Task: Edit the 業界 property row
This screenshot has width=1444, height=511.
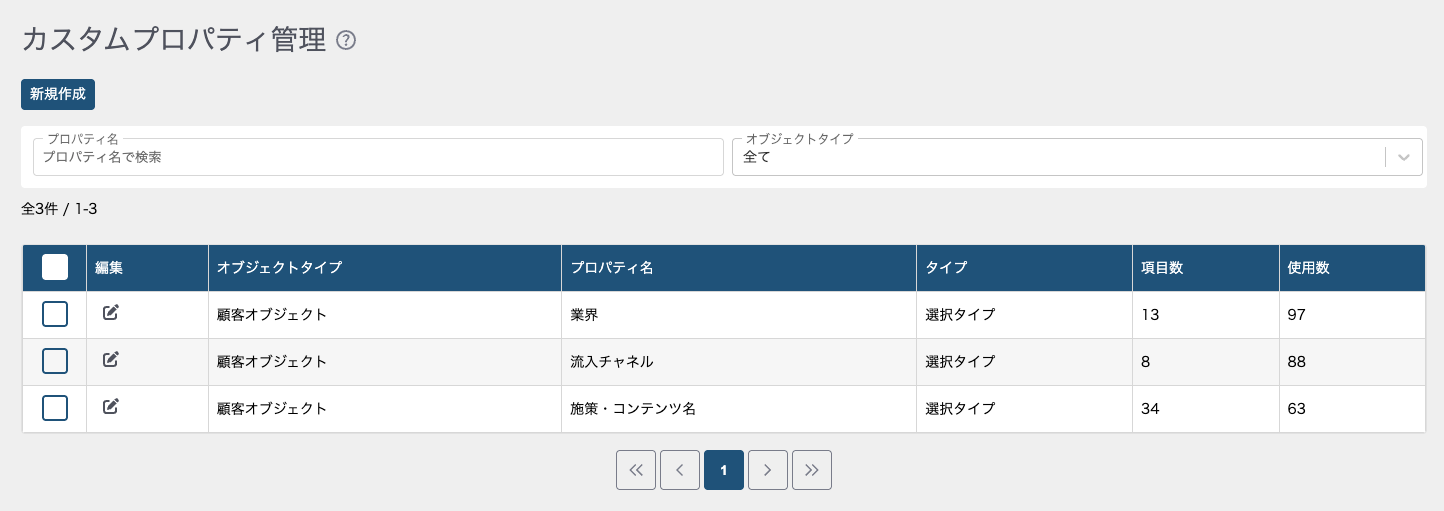Action: [x=111, y=313]
